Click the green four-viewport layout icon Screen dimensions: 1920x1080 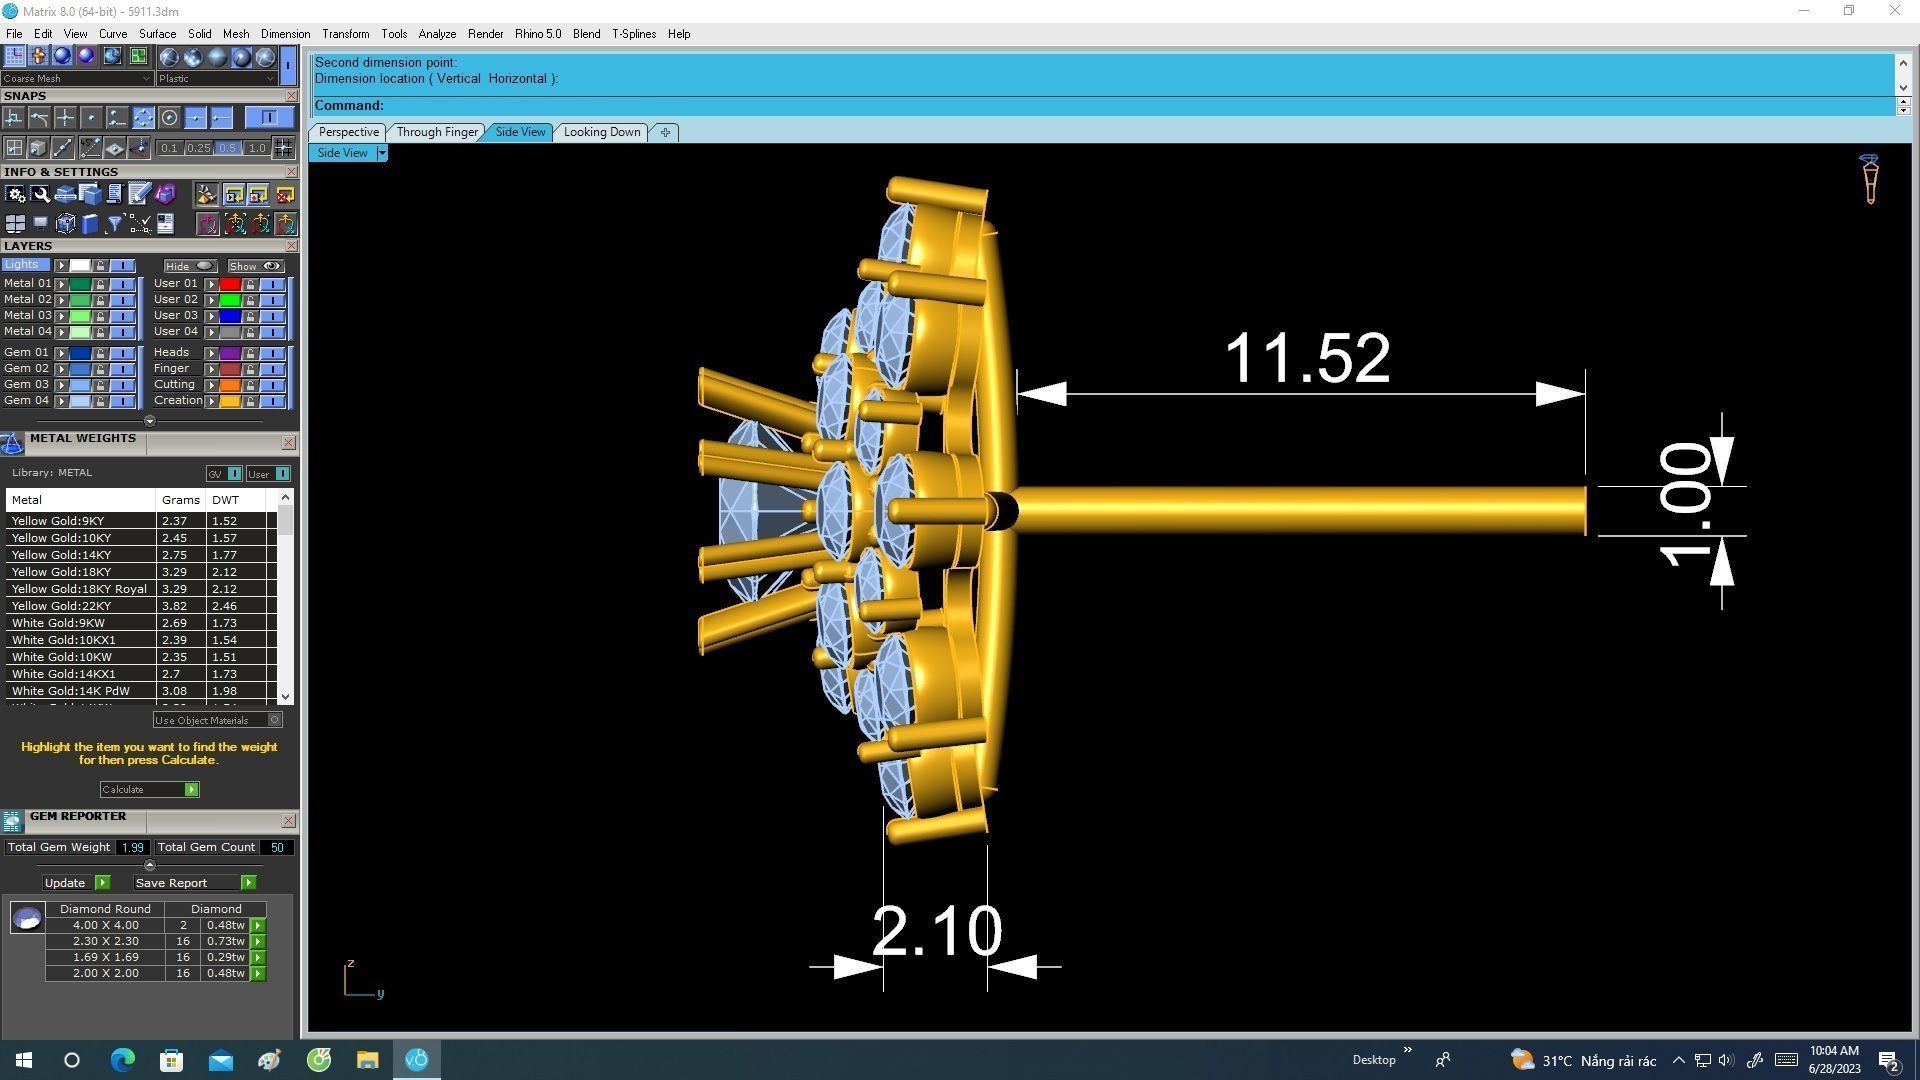[x=138, y=56]
